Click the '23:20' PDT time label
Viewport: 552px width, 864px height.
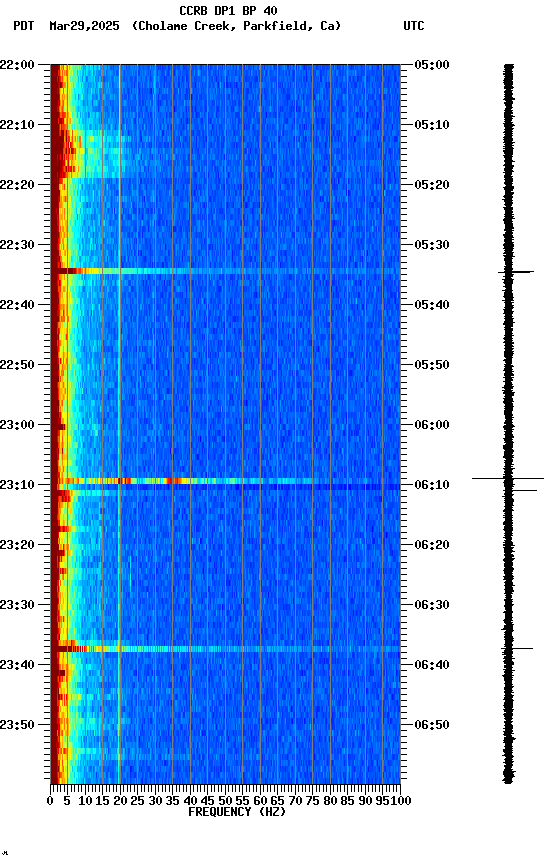(x=17, y=546)
